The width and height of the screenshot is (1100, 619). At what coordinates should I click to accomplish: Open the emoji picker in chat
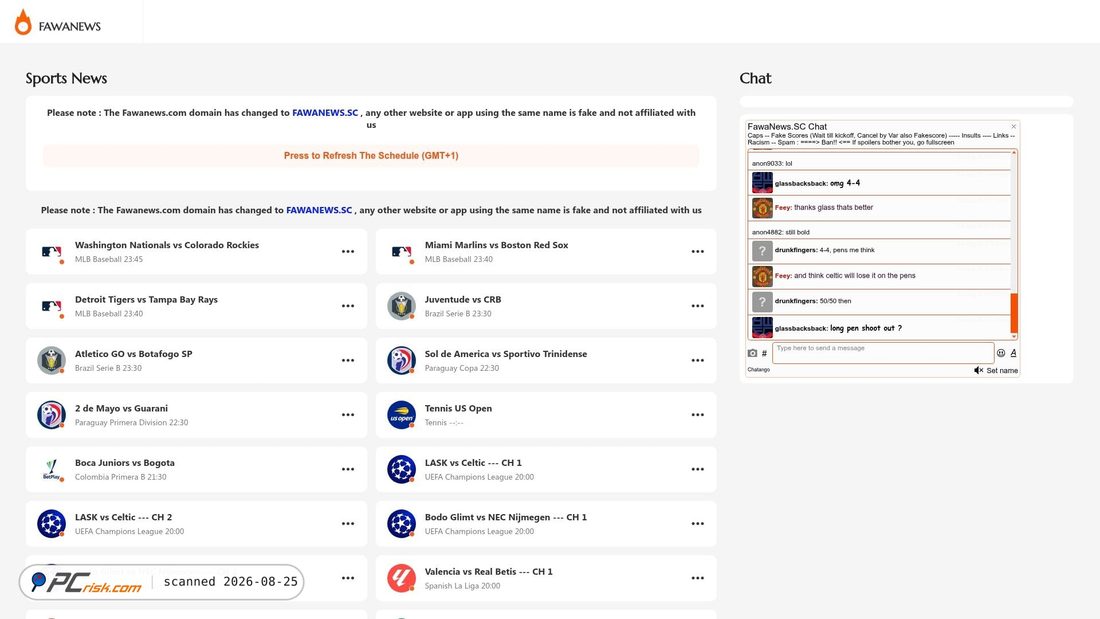tap(1001, 353)
